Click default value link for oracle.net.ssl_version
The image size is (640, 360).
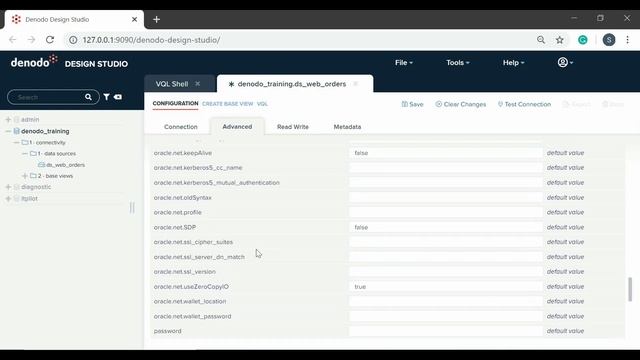(565, 271)
